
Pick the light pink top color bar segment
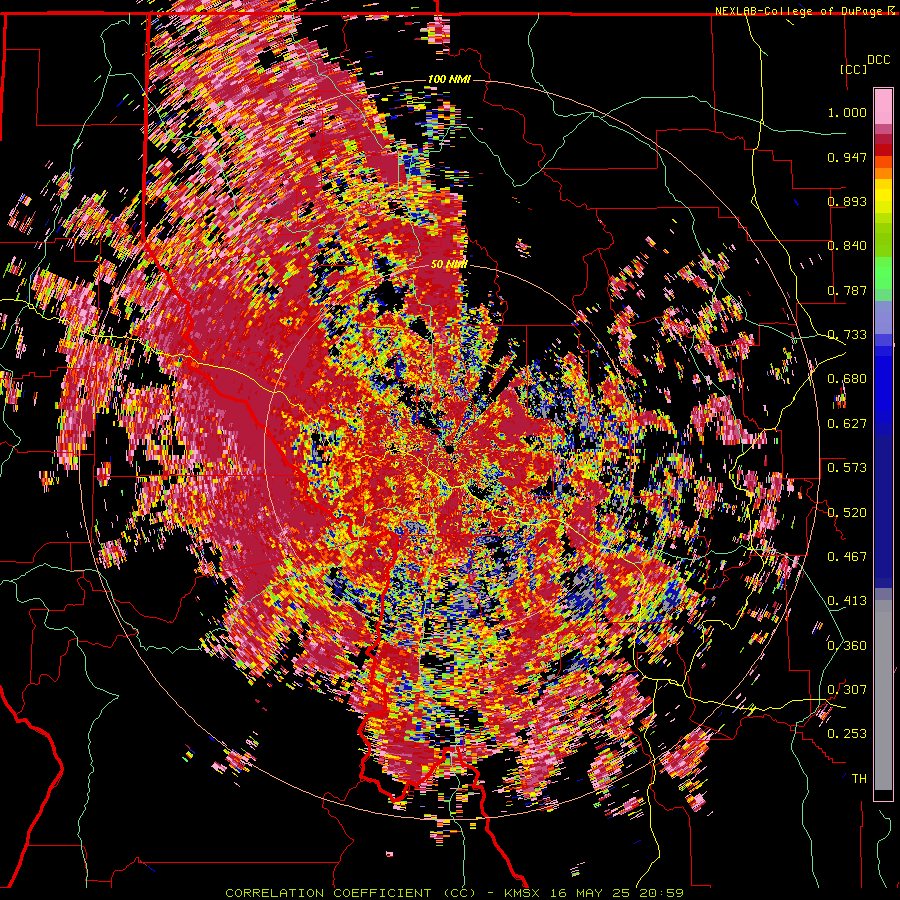[883, 106]
